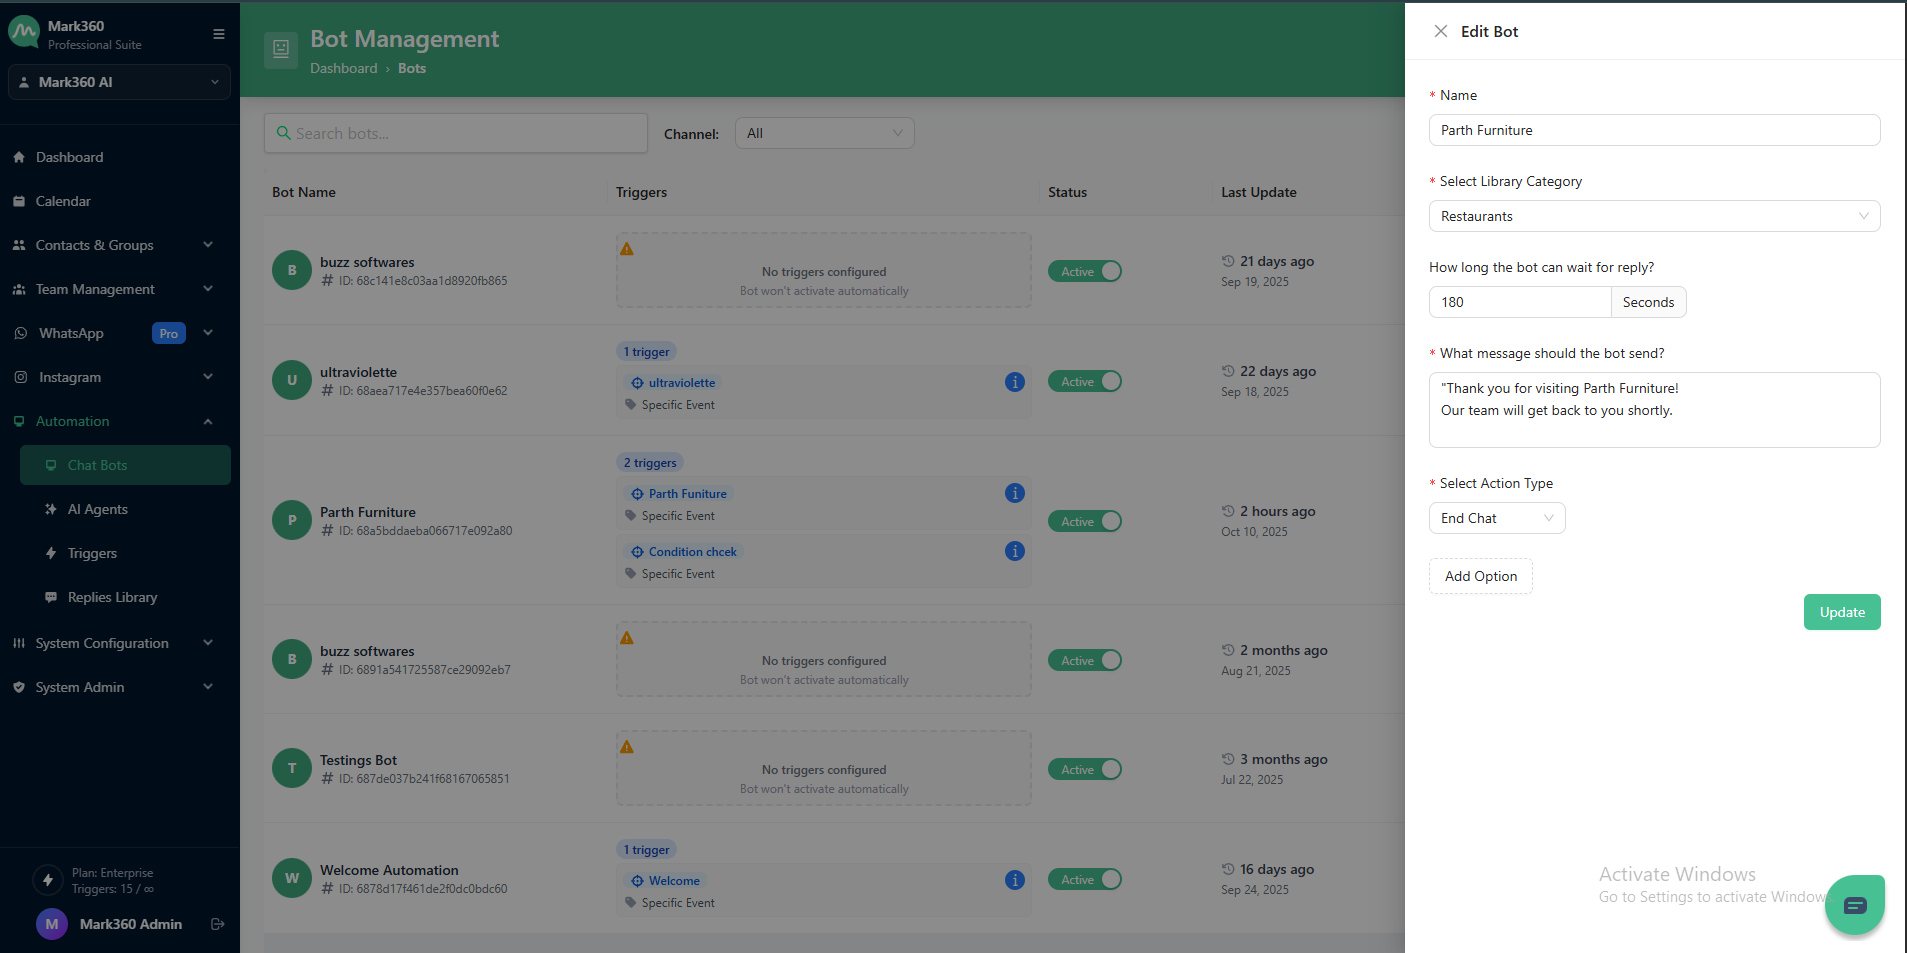This screenshot has height=953, width=1907.
Task: Click info icon for ultraviolette trigger
Action: 1014,382
